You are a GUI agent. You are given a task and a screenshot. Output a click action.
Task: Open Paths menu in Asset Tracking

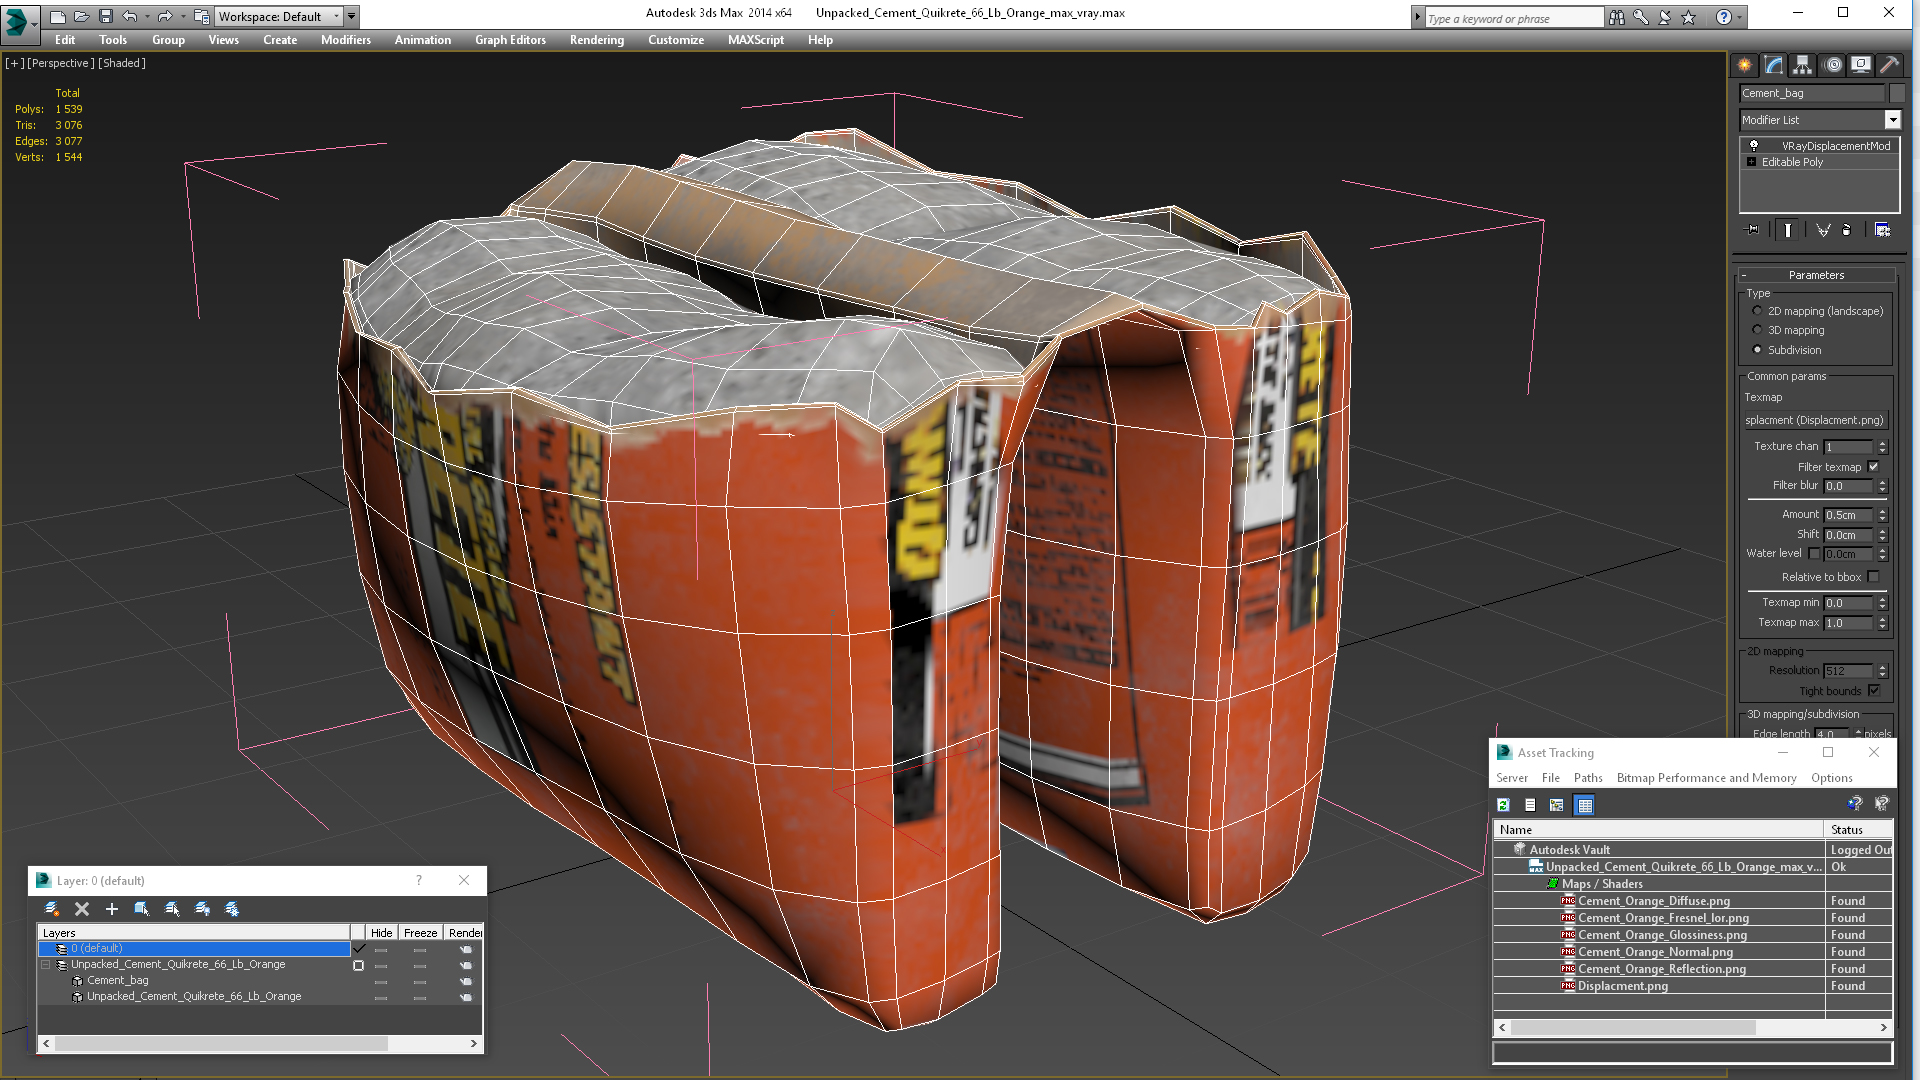pos(1588,778)
